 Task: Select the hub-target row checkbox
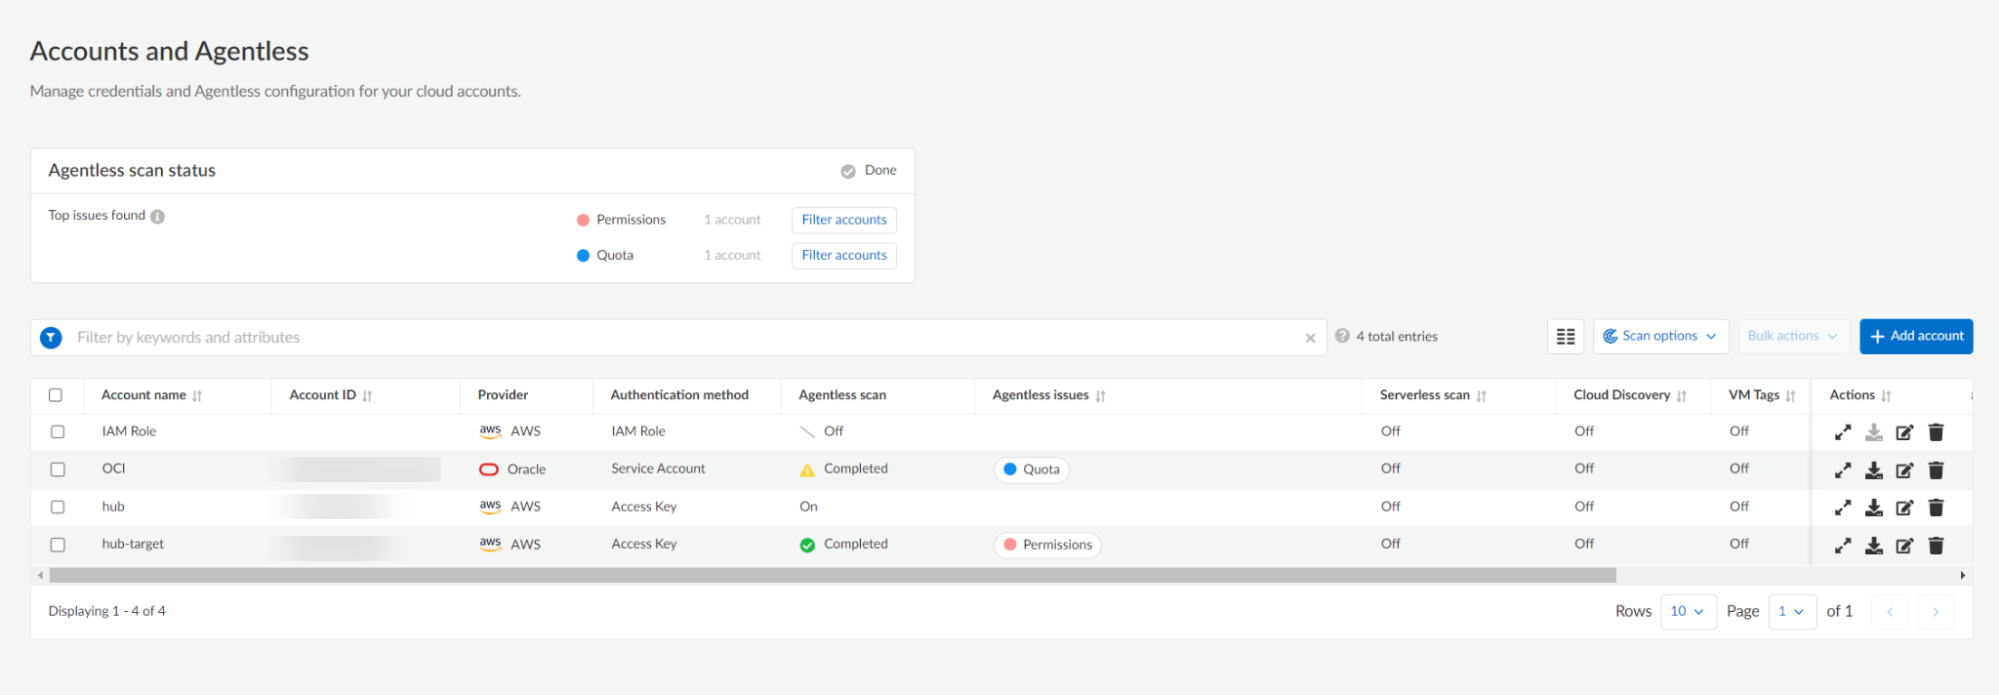[58, 545]
